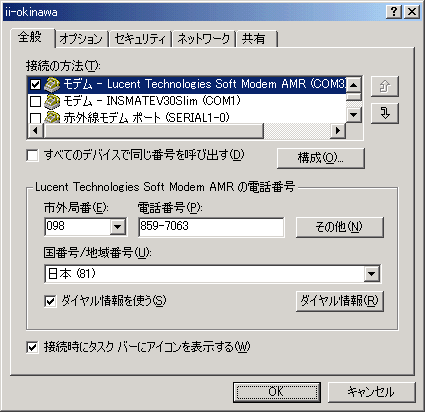Click device list scroll right arrow
This screenshot has height=412, width=425.
(338, 131)
